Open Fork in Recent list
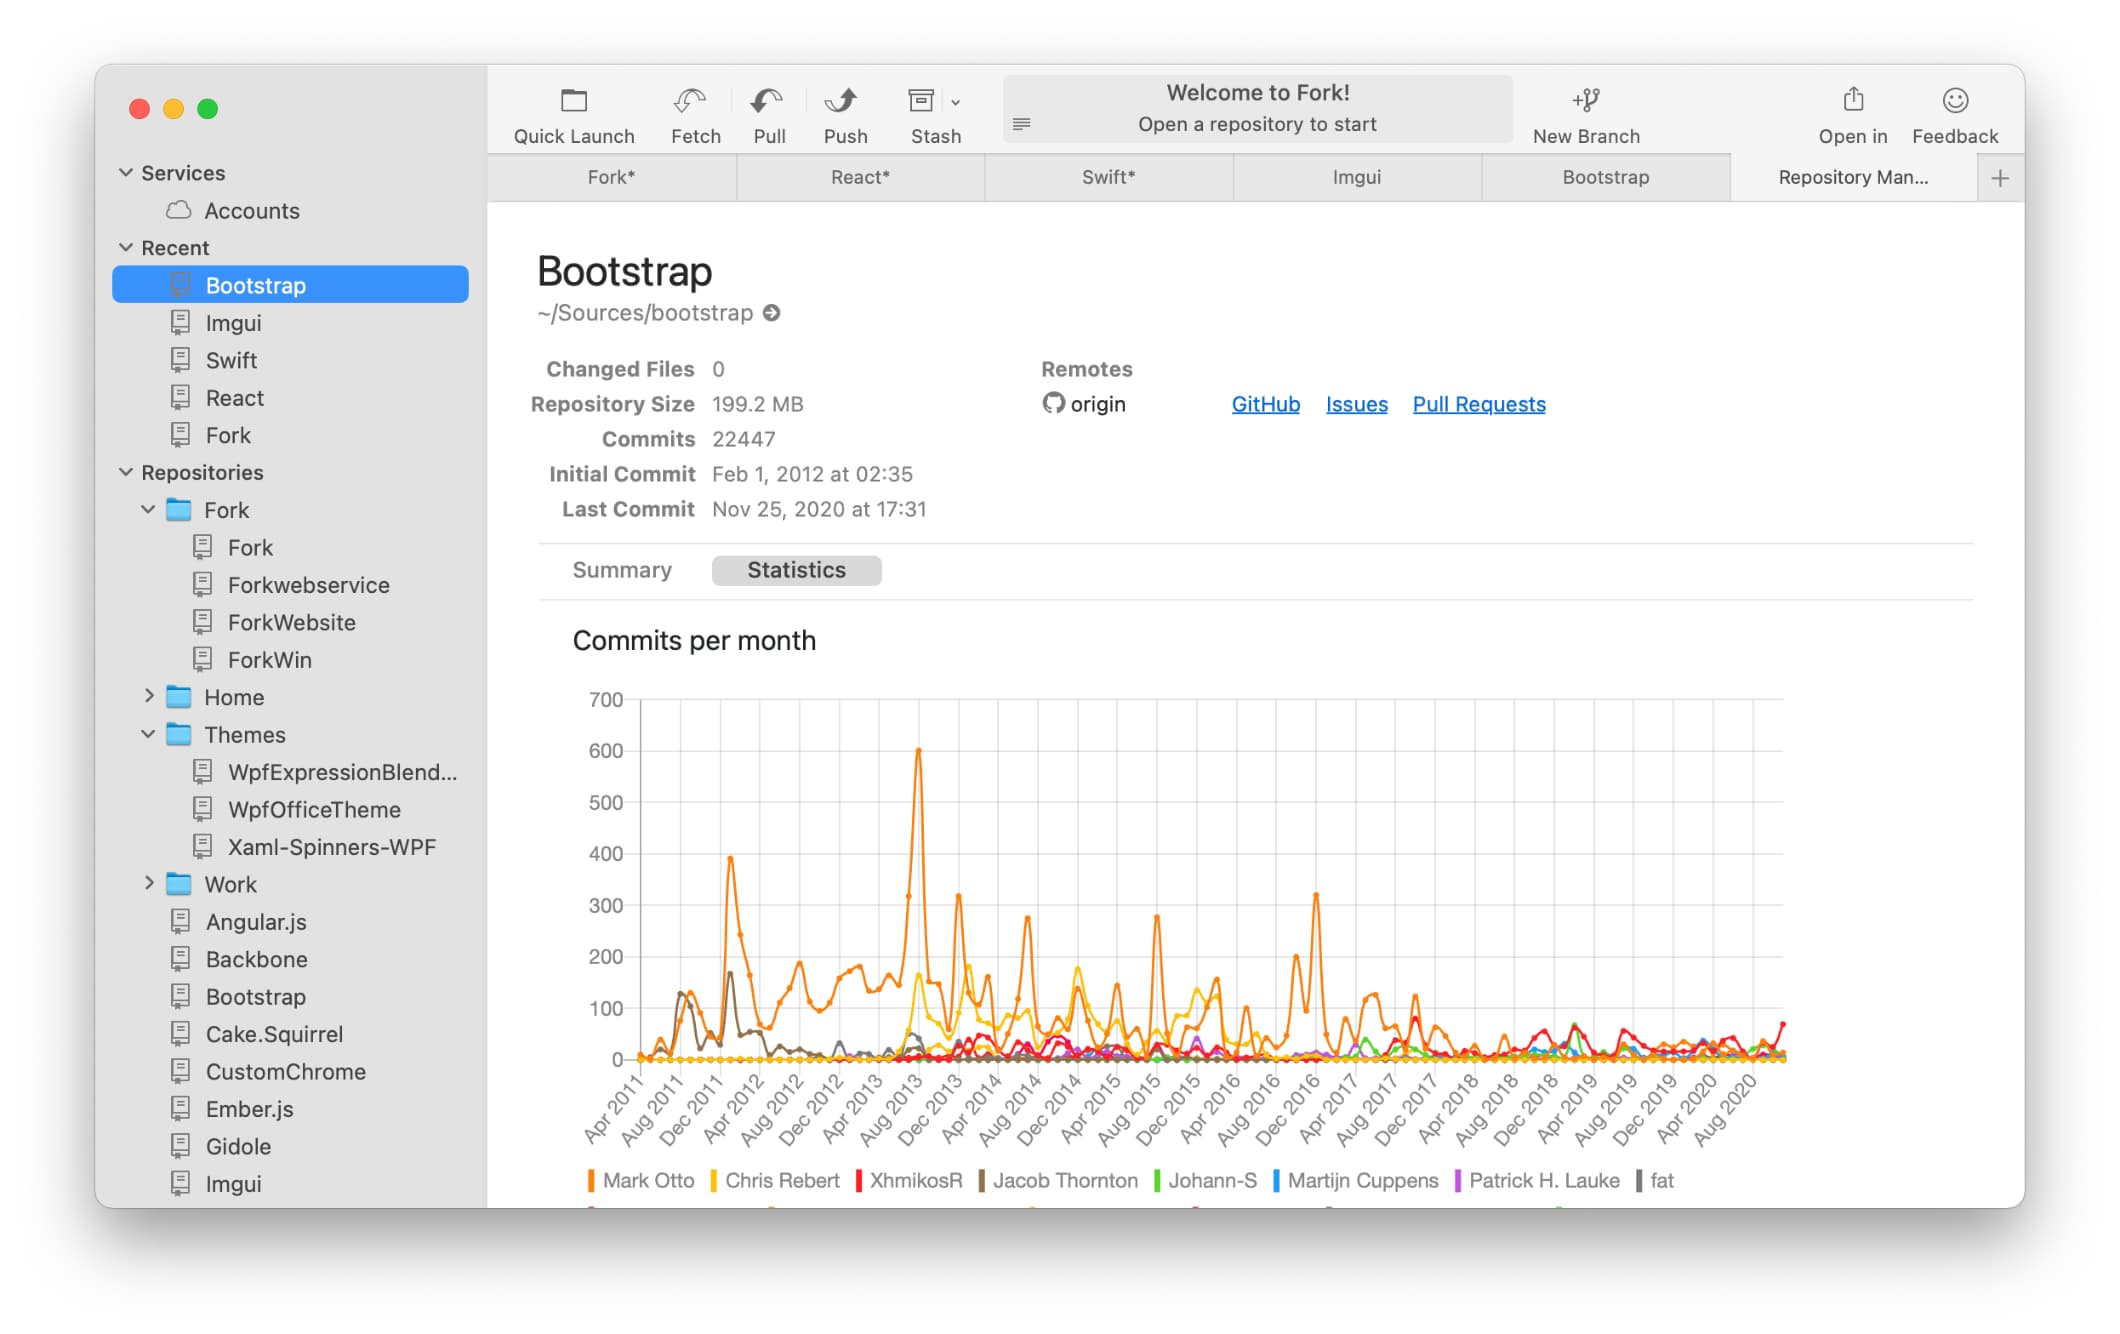Screen dimensions: 2120x1334 point(290,435)
